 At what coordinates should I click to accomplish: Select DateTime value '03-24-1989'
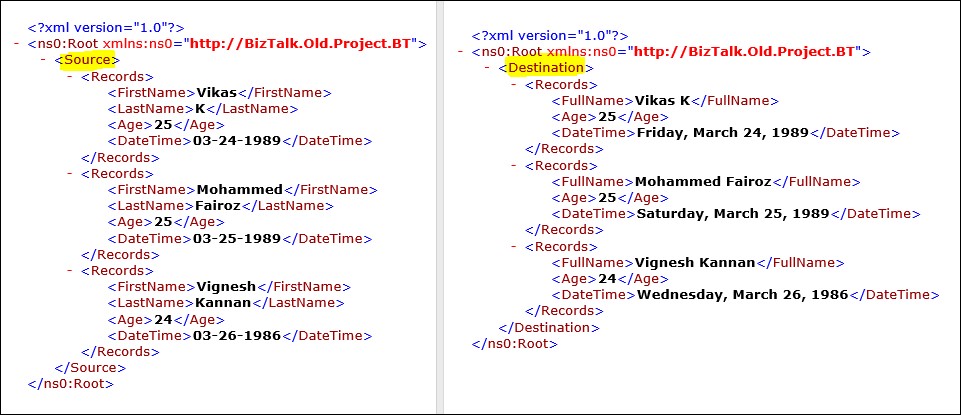point(237,141)
